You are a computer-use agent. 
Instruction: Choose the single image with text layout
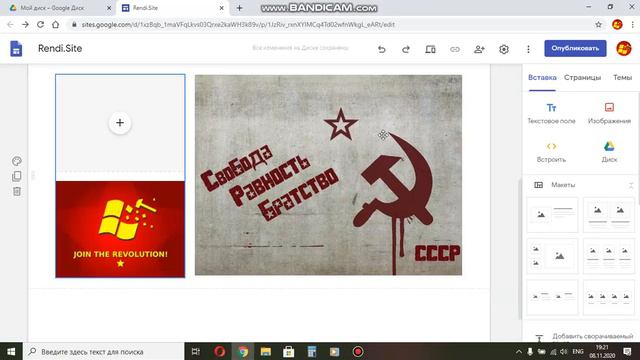point(552,215)
